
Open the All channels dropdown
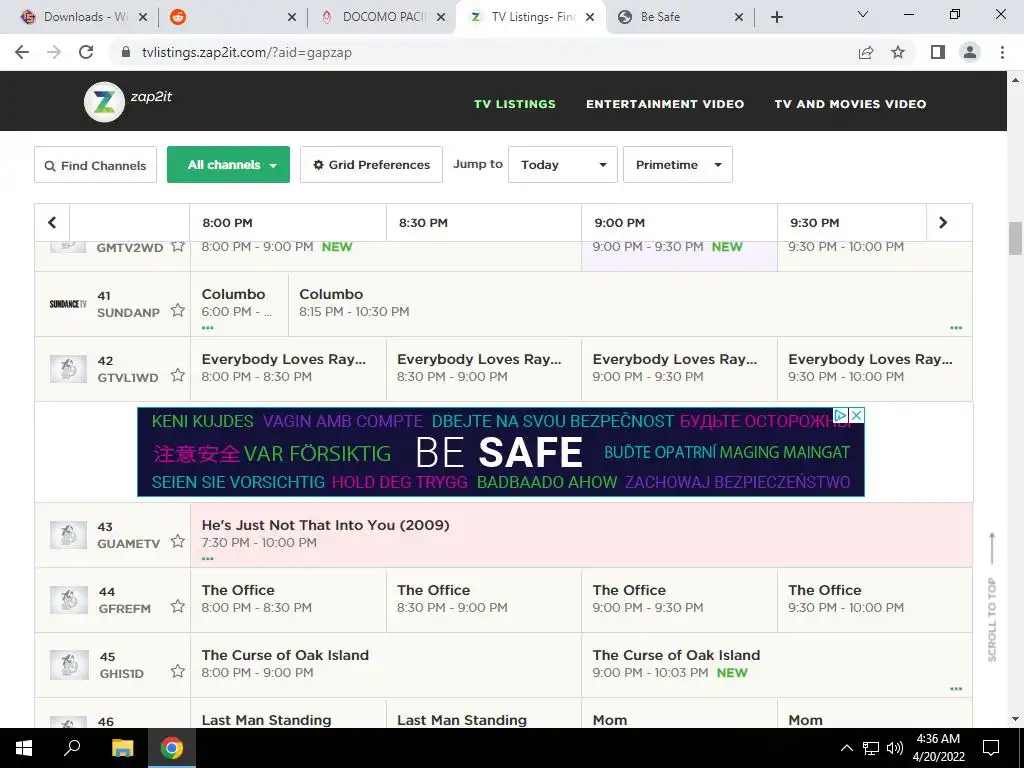[x=229, y=165]
